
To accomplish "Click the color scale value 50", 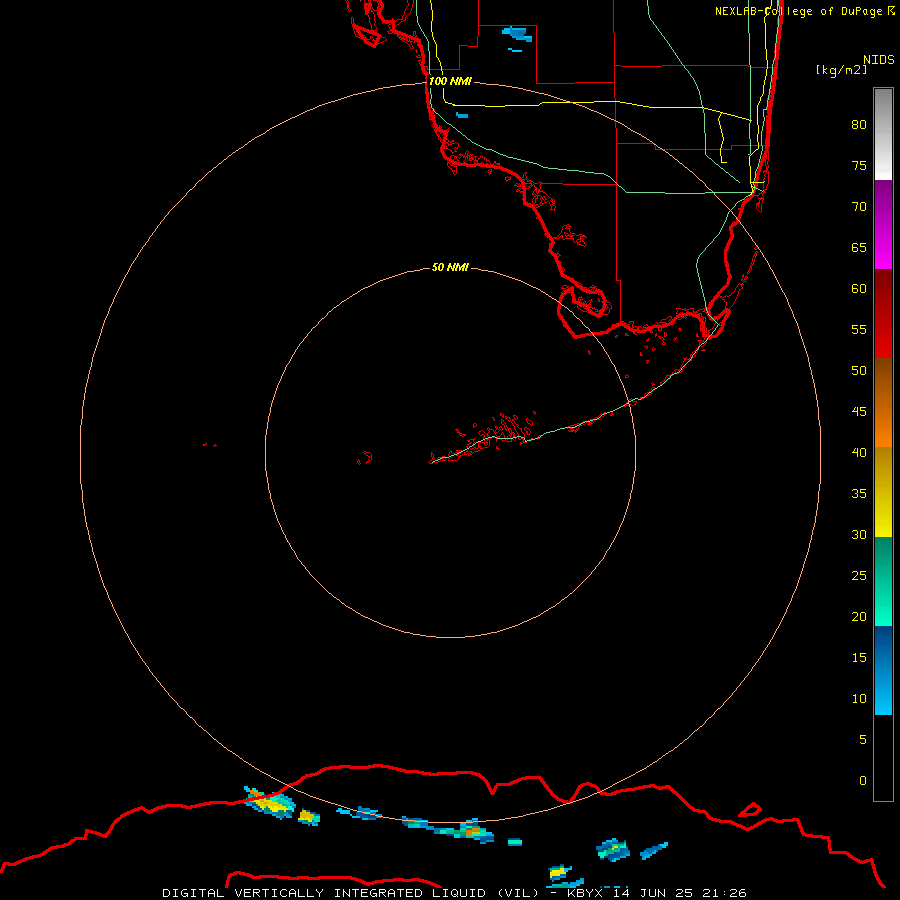I will [859, 370].
